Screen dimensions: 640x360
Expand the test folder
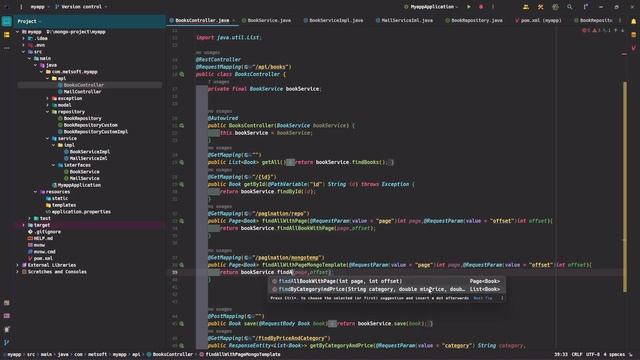tap(29, 218)
